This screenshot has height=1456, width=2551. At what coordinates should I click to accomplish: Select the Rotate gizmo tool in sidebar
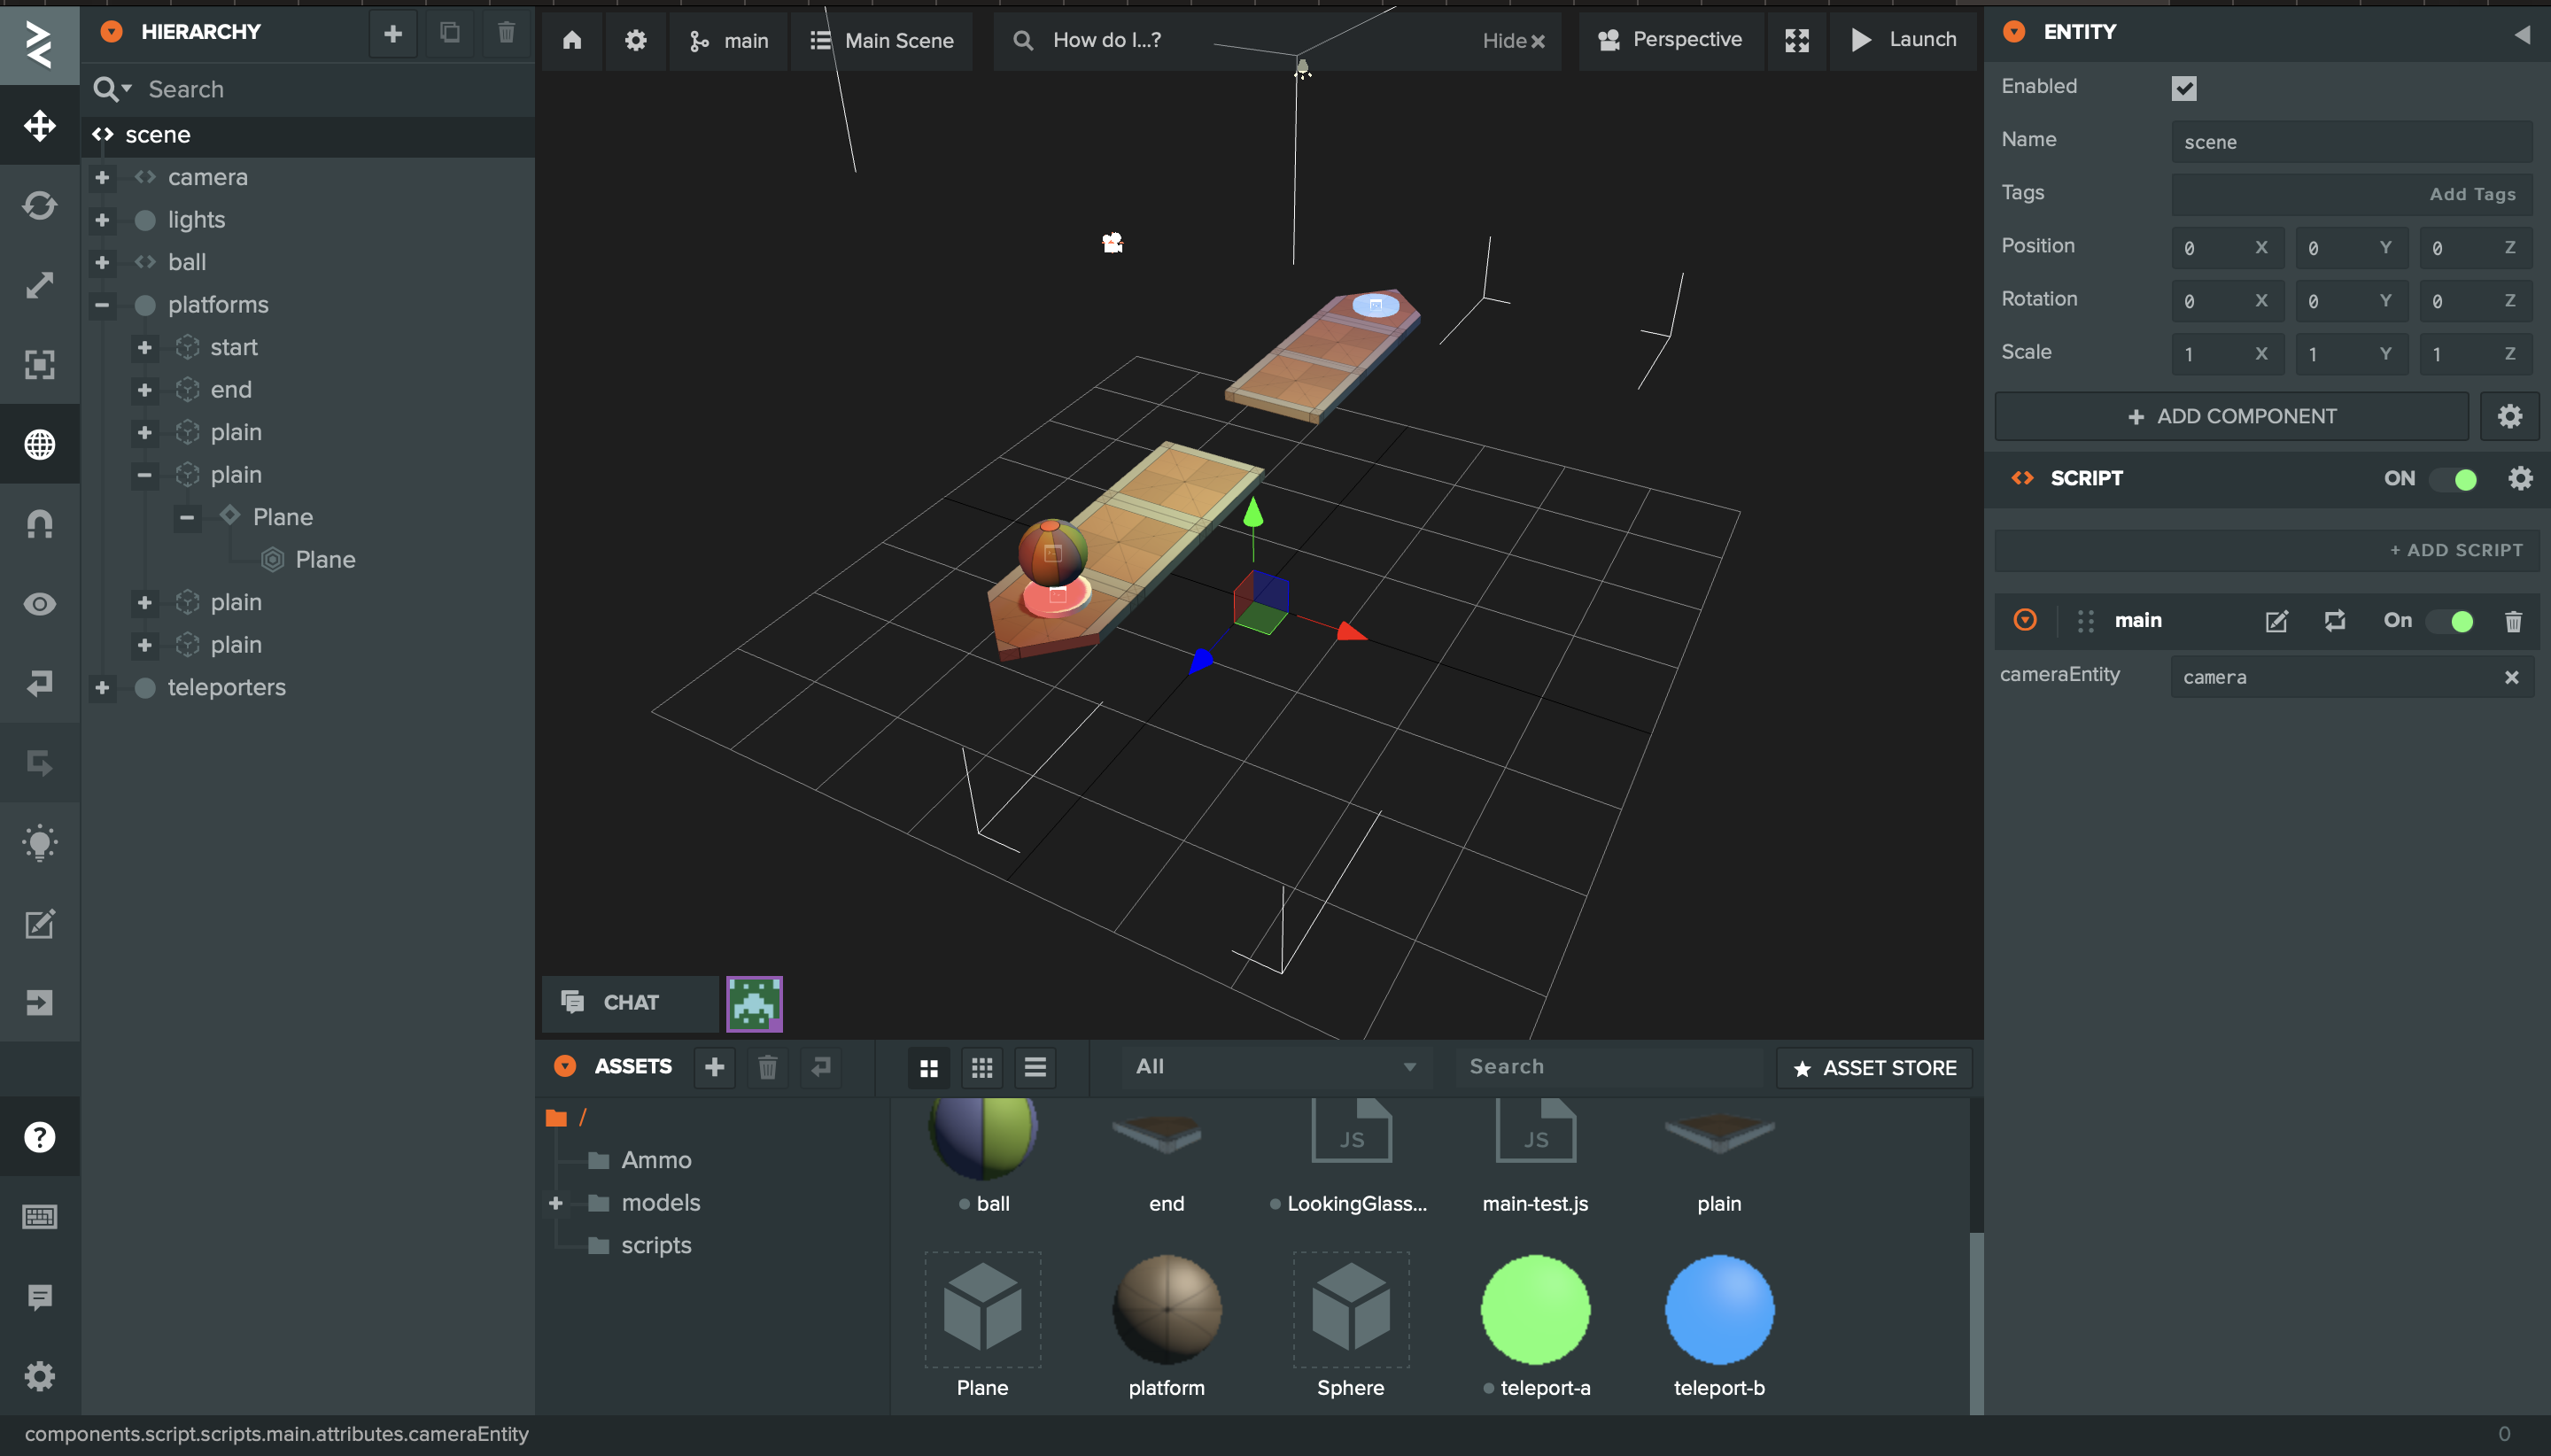click(x=39, y=205)
